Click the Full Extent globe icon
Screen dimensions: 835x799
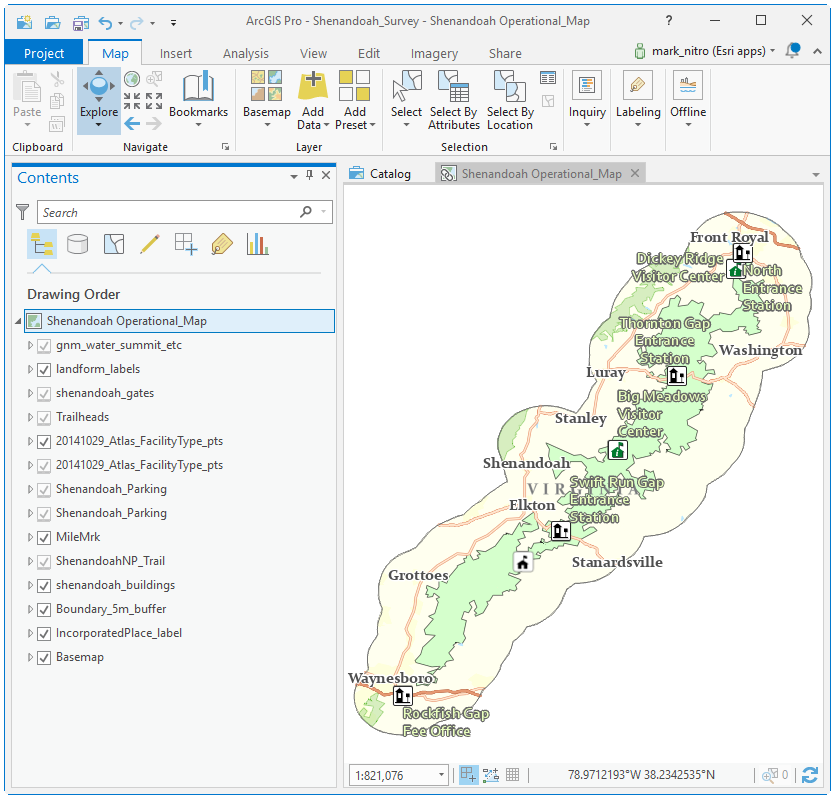pos(132,79)
